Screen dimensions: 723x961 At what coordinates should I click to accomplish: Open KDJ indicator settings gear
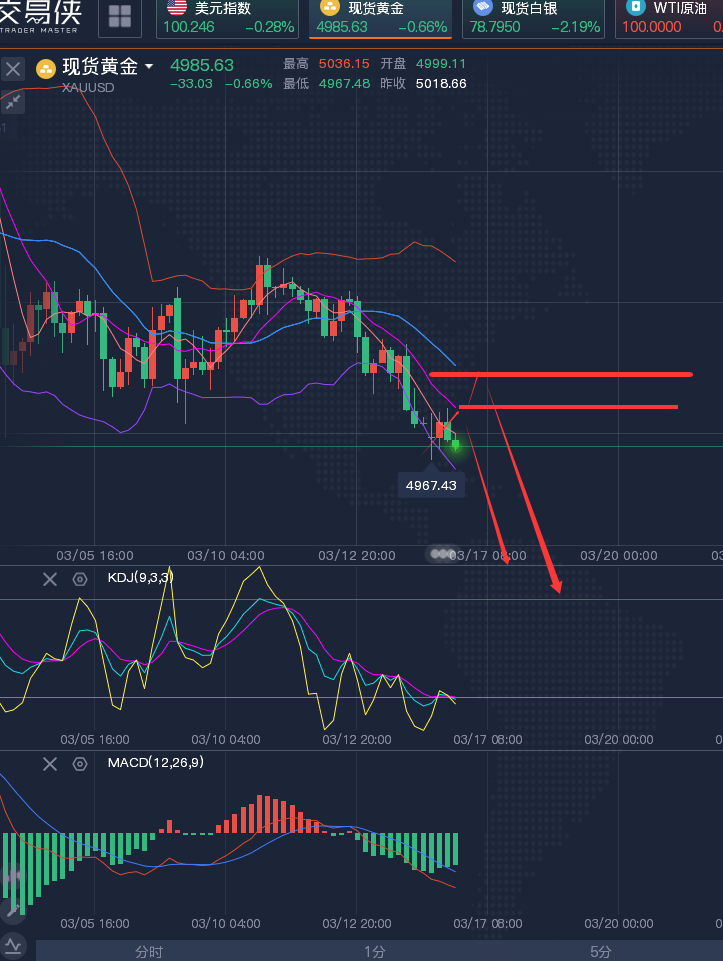(x=80, y=579)
